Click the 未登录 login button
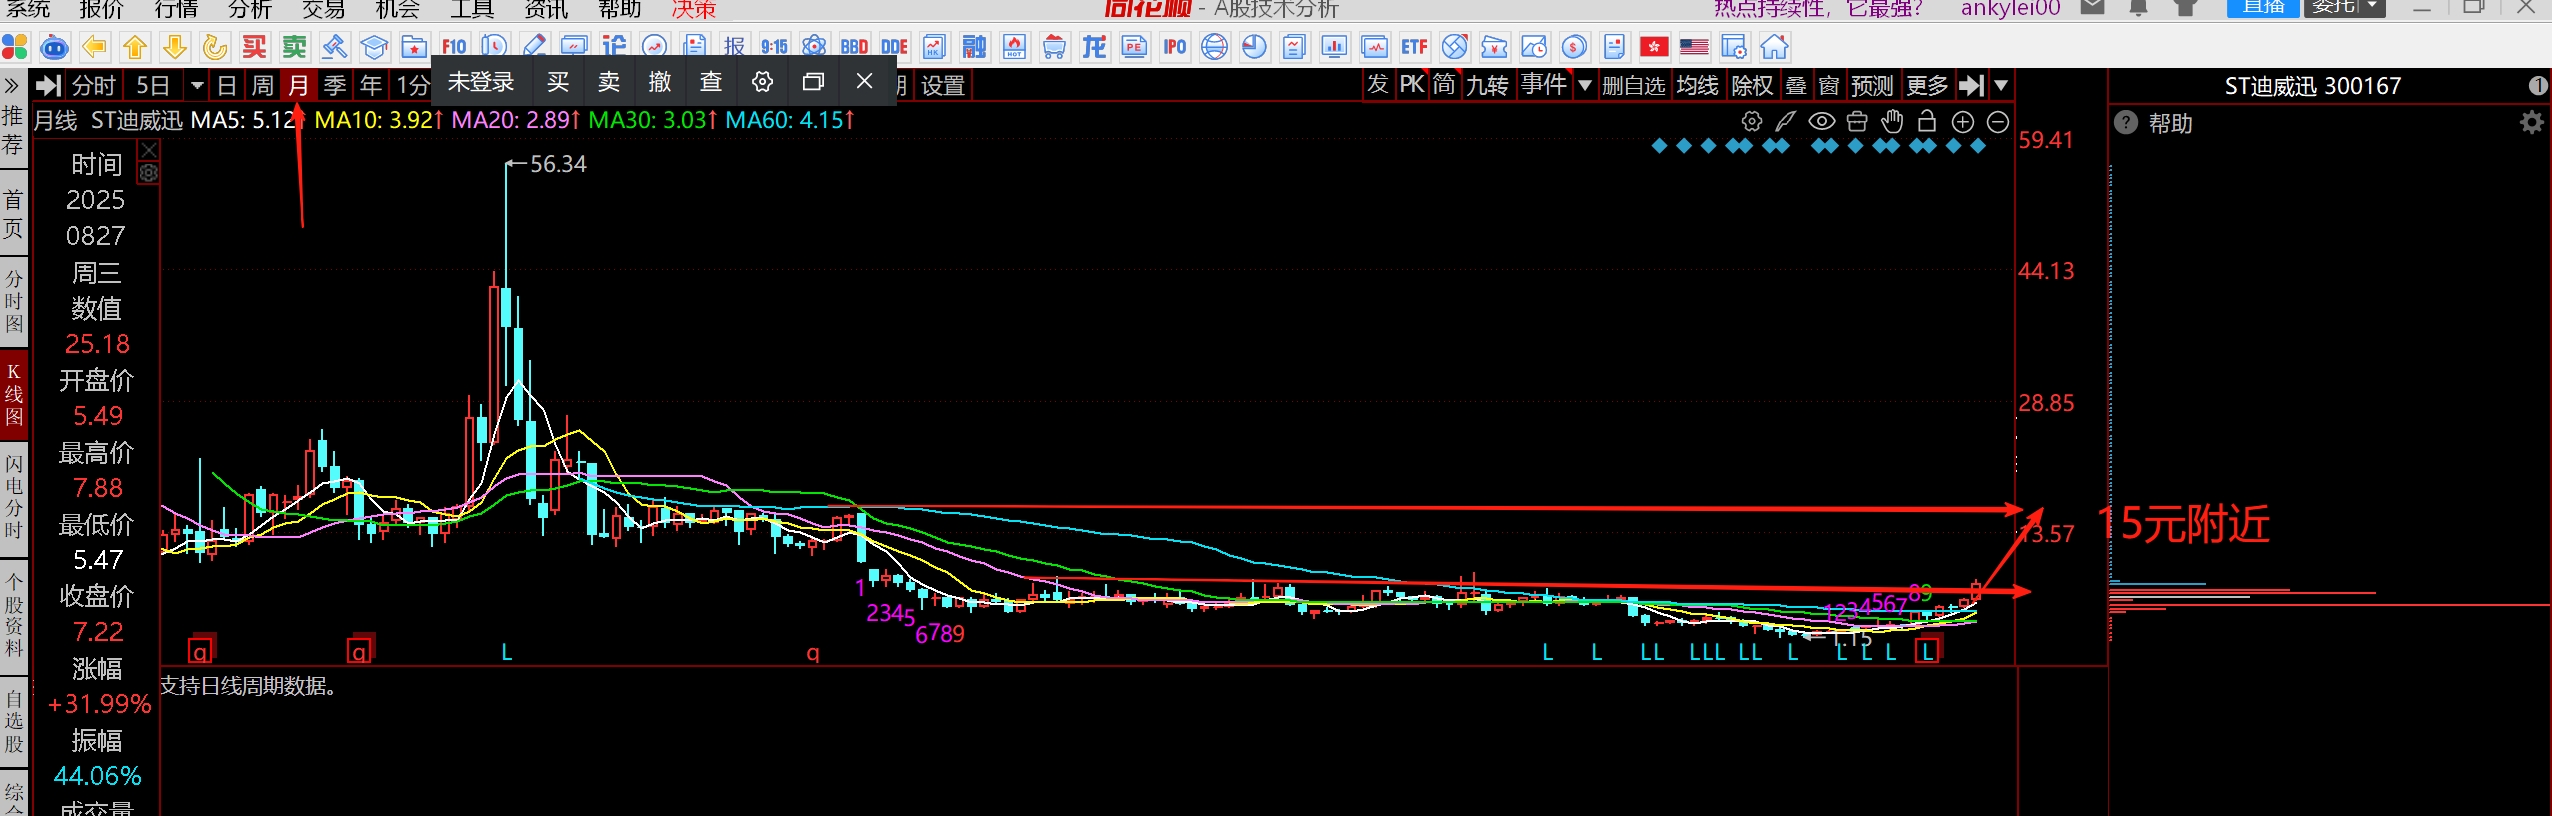This screenshot has height=816, width=2552. click(x=481, y=82)
